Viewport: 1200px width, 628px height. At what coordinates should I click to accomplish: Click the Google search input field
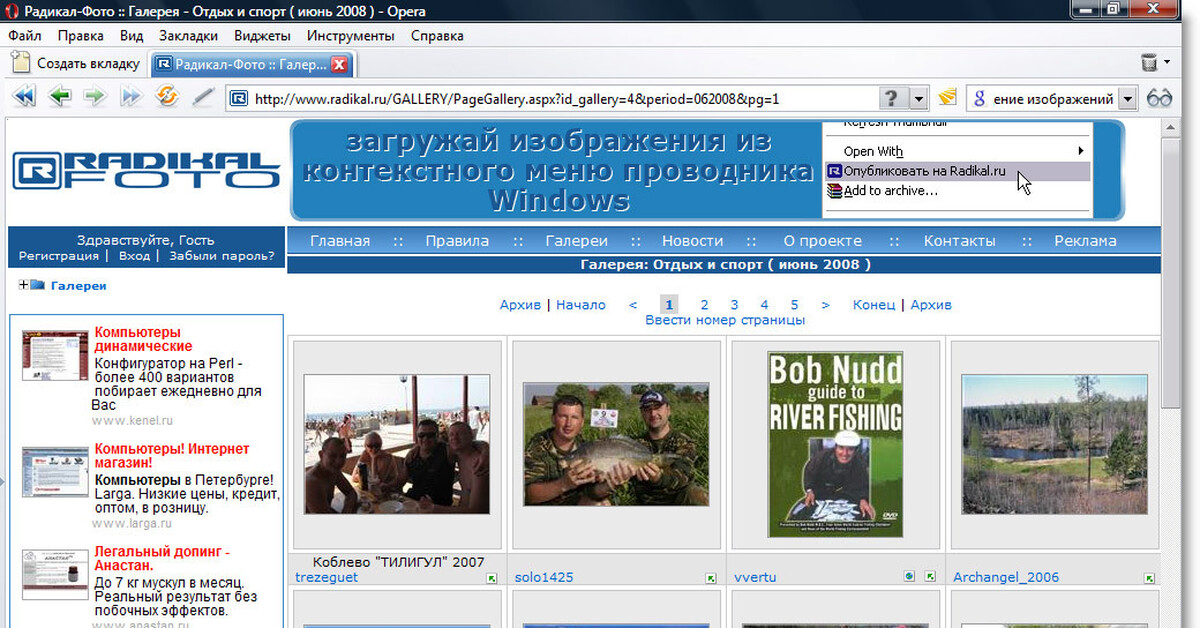coord(1054,99)
